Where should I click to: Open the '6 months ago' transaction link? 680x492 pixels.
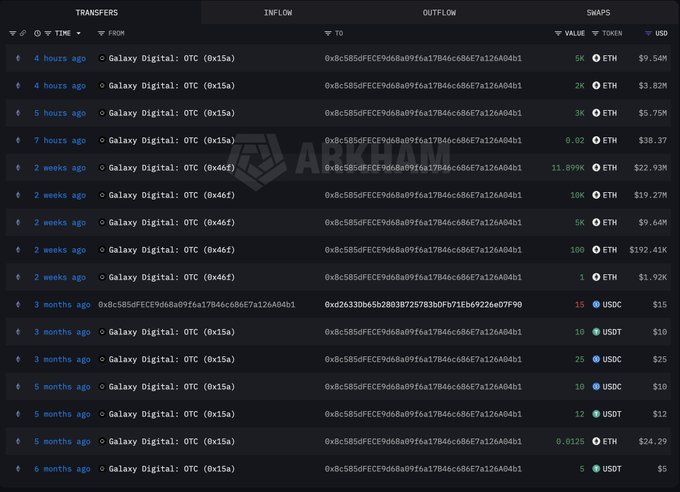point(62,469)
